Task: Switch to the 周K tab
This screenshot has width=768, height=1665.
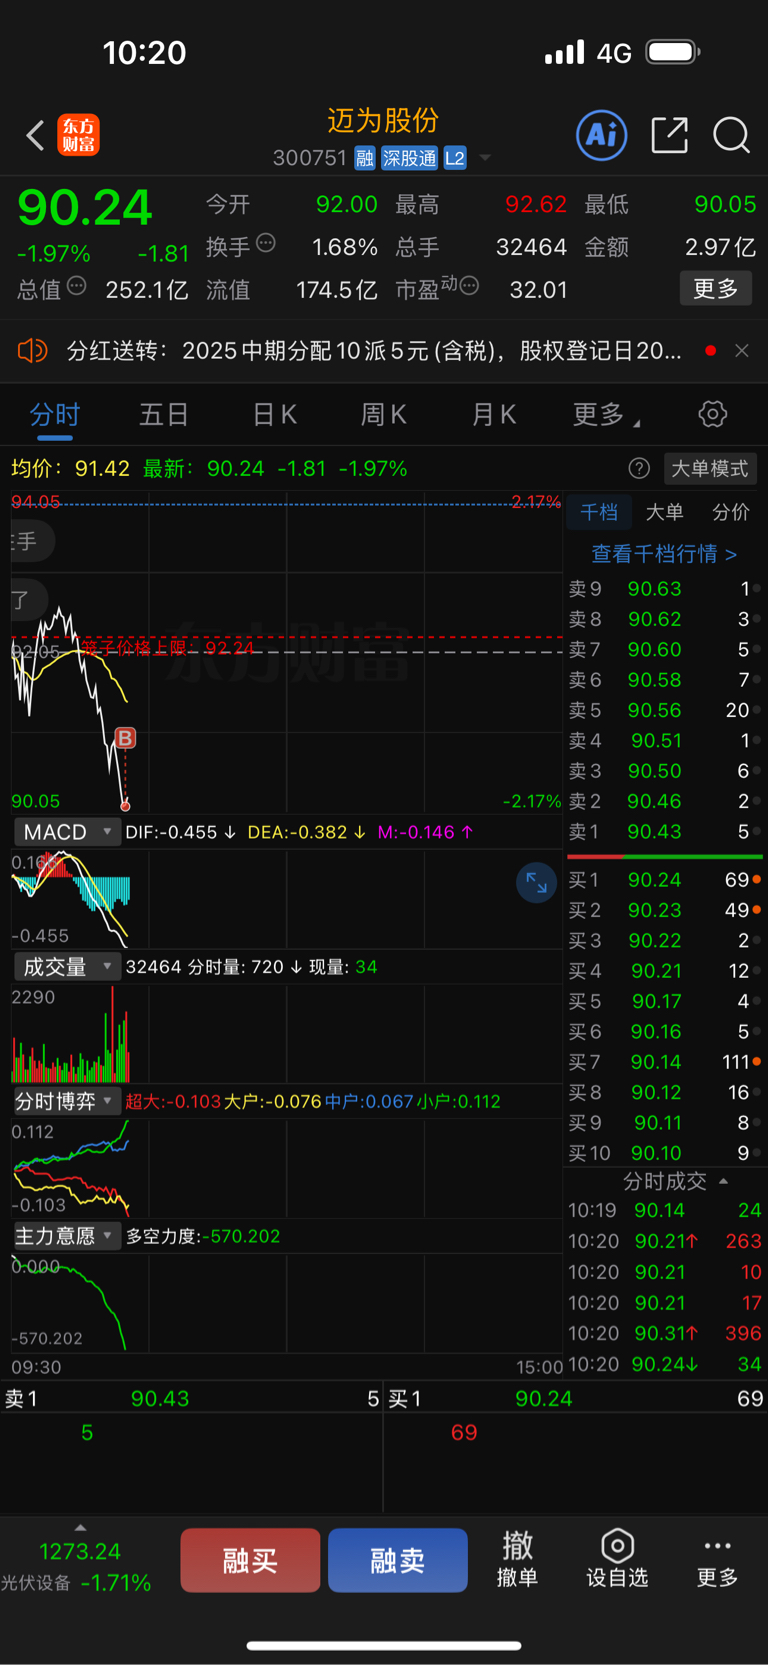Action: [x=384, y=414]
